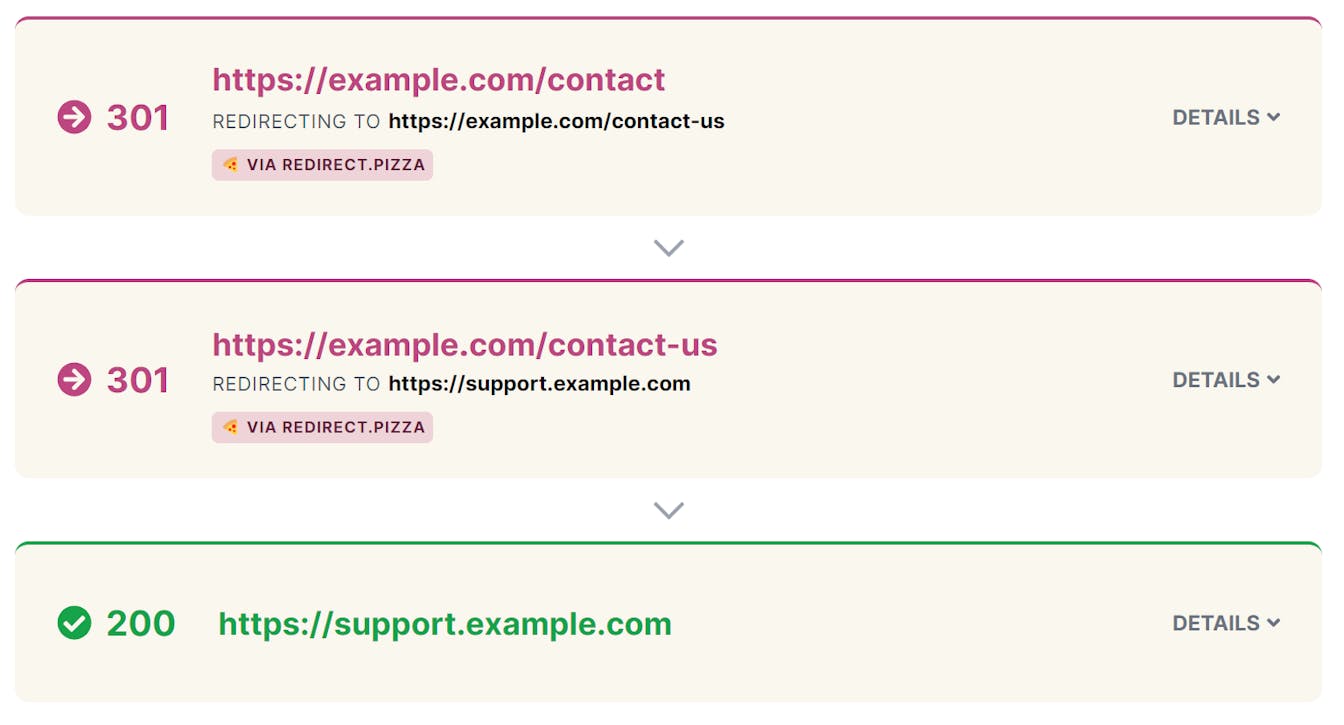Open the https://example.com/contact-us heading link

465,345
